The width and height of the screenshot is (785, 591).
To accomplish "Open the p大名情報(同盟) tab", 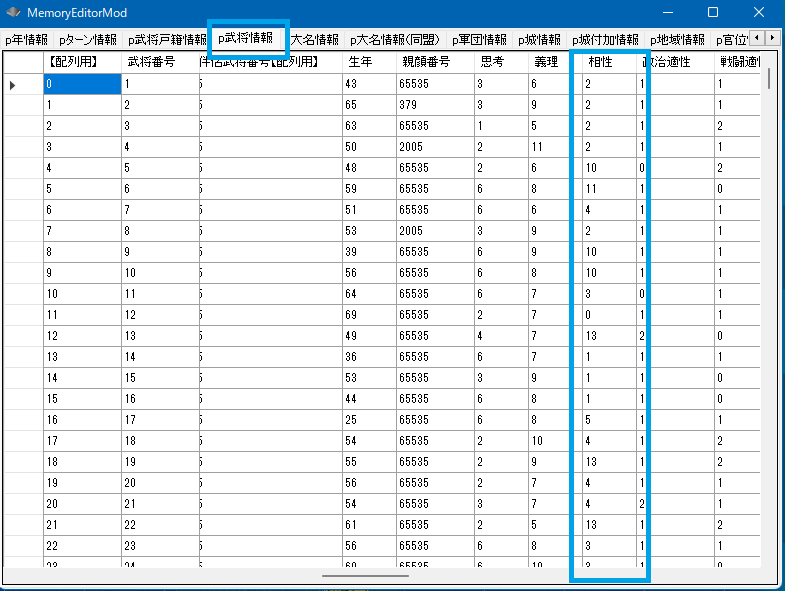I will [x=394, y=40].
